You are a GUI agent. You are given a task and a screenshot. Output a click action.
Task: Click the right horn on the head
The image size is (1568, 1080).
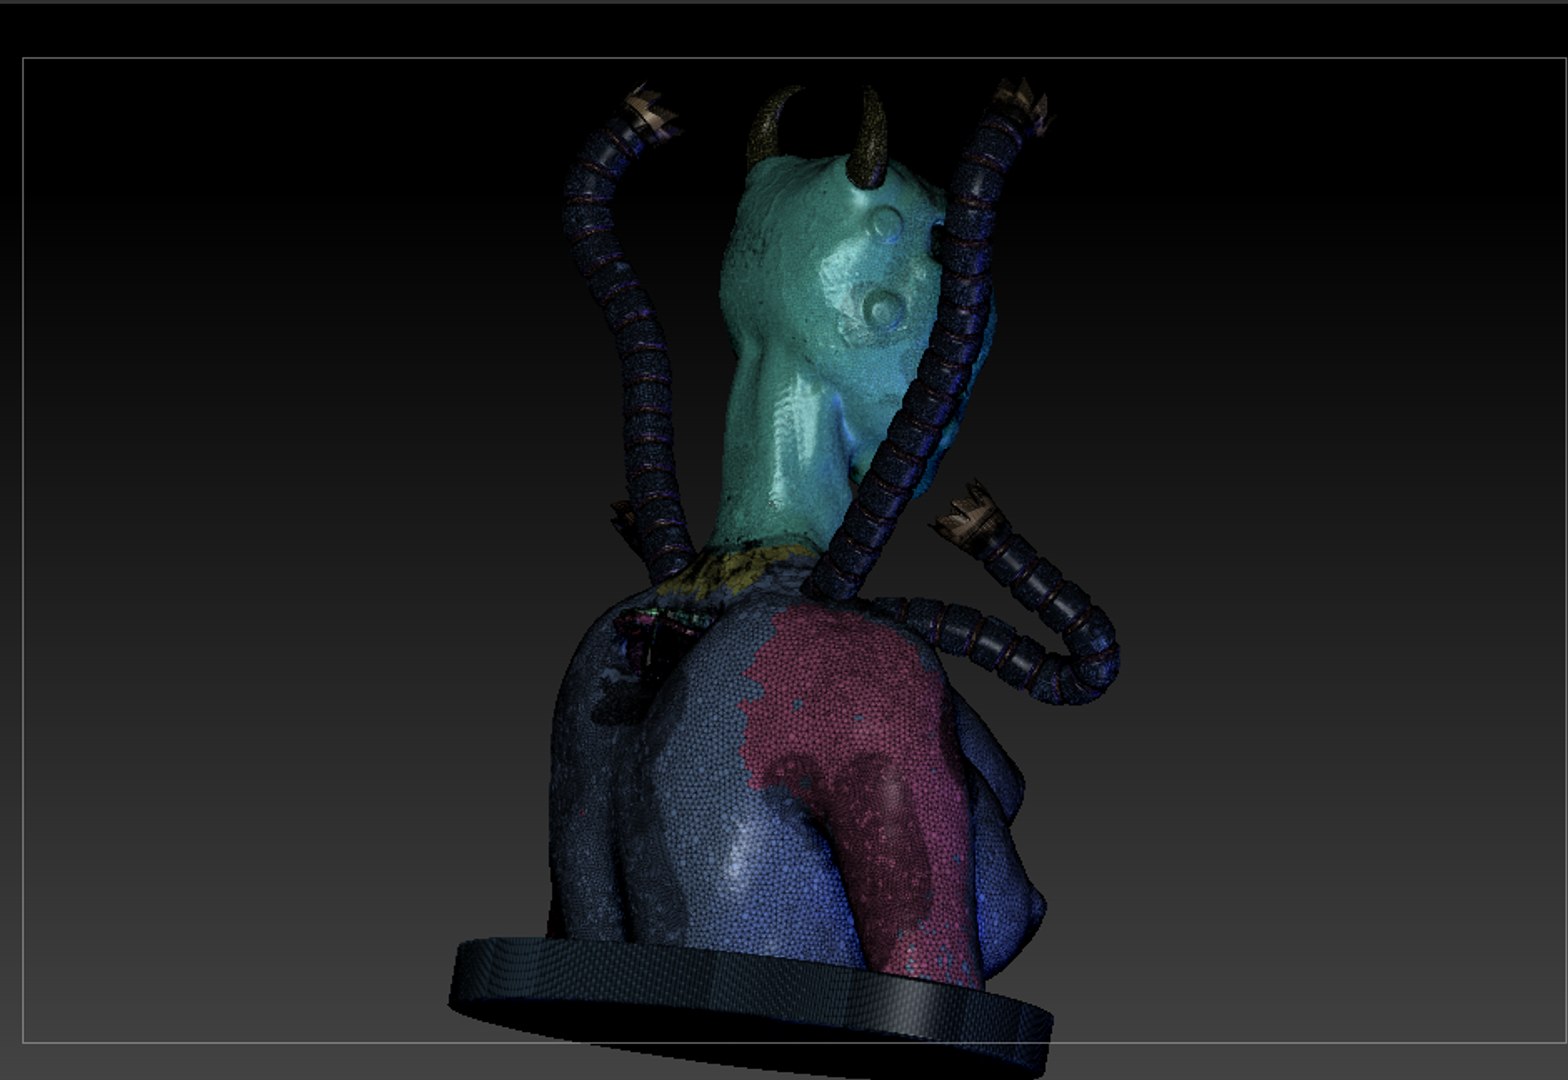tap(870, 138)
